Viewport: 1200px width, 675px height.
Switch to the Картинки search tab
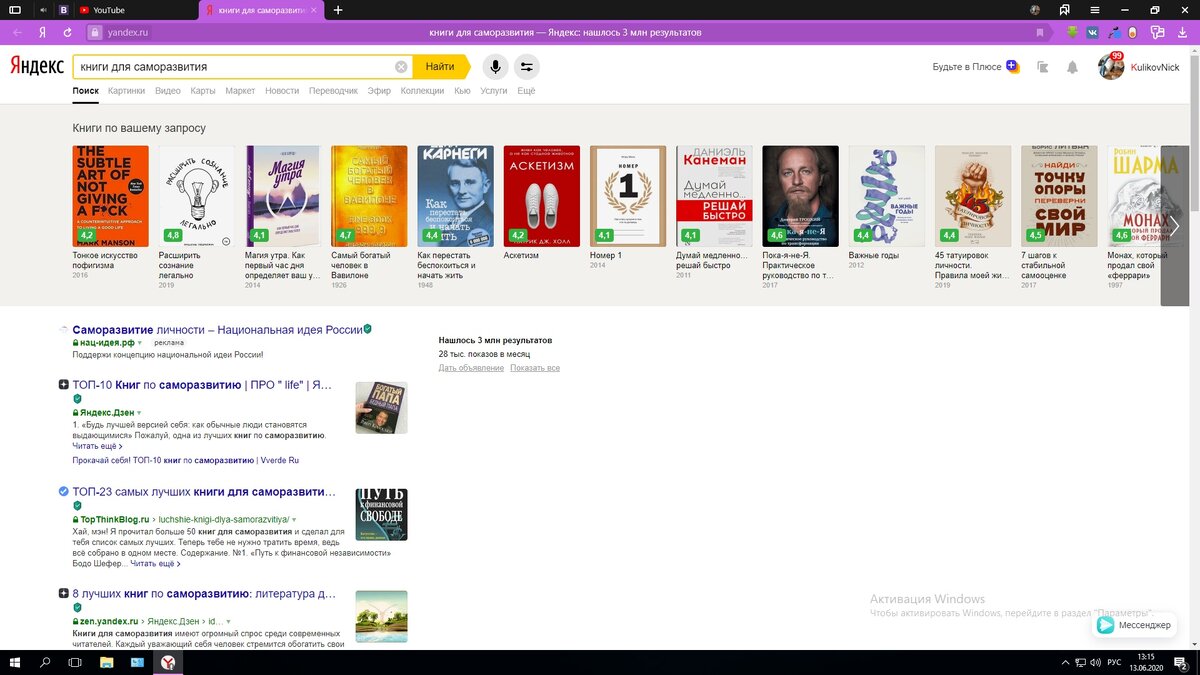[x=127, y=91]
